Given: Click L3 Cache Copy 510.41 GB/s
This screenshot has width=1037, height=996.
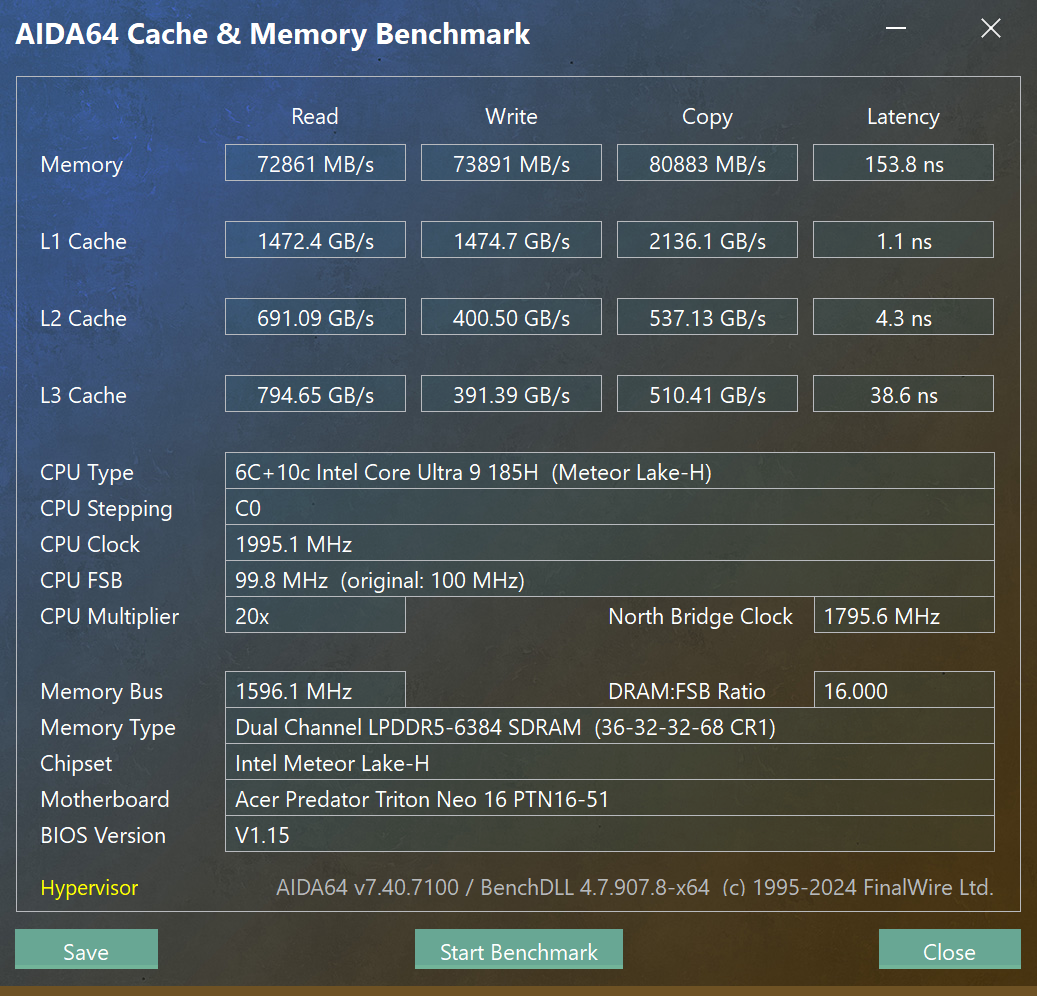Looking at the screenshot, I should [x=708, y=394].
